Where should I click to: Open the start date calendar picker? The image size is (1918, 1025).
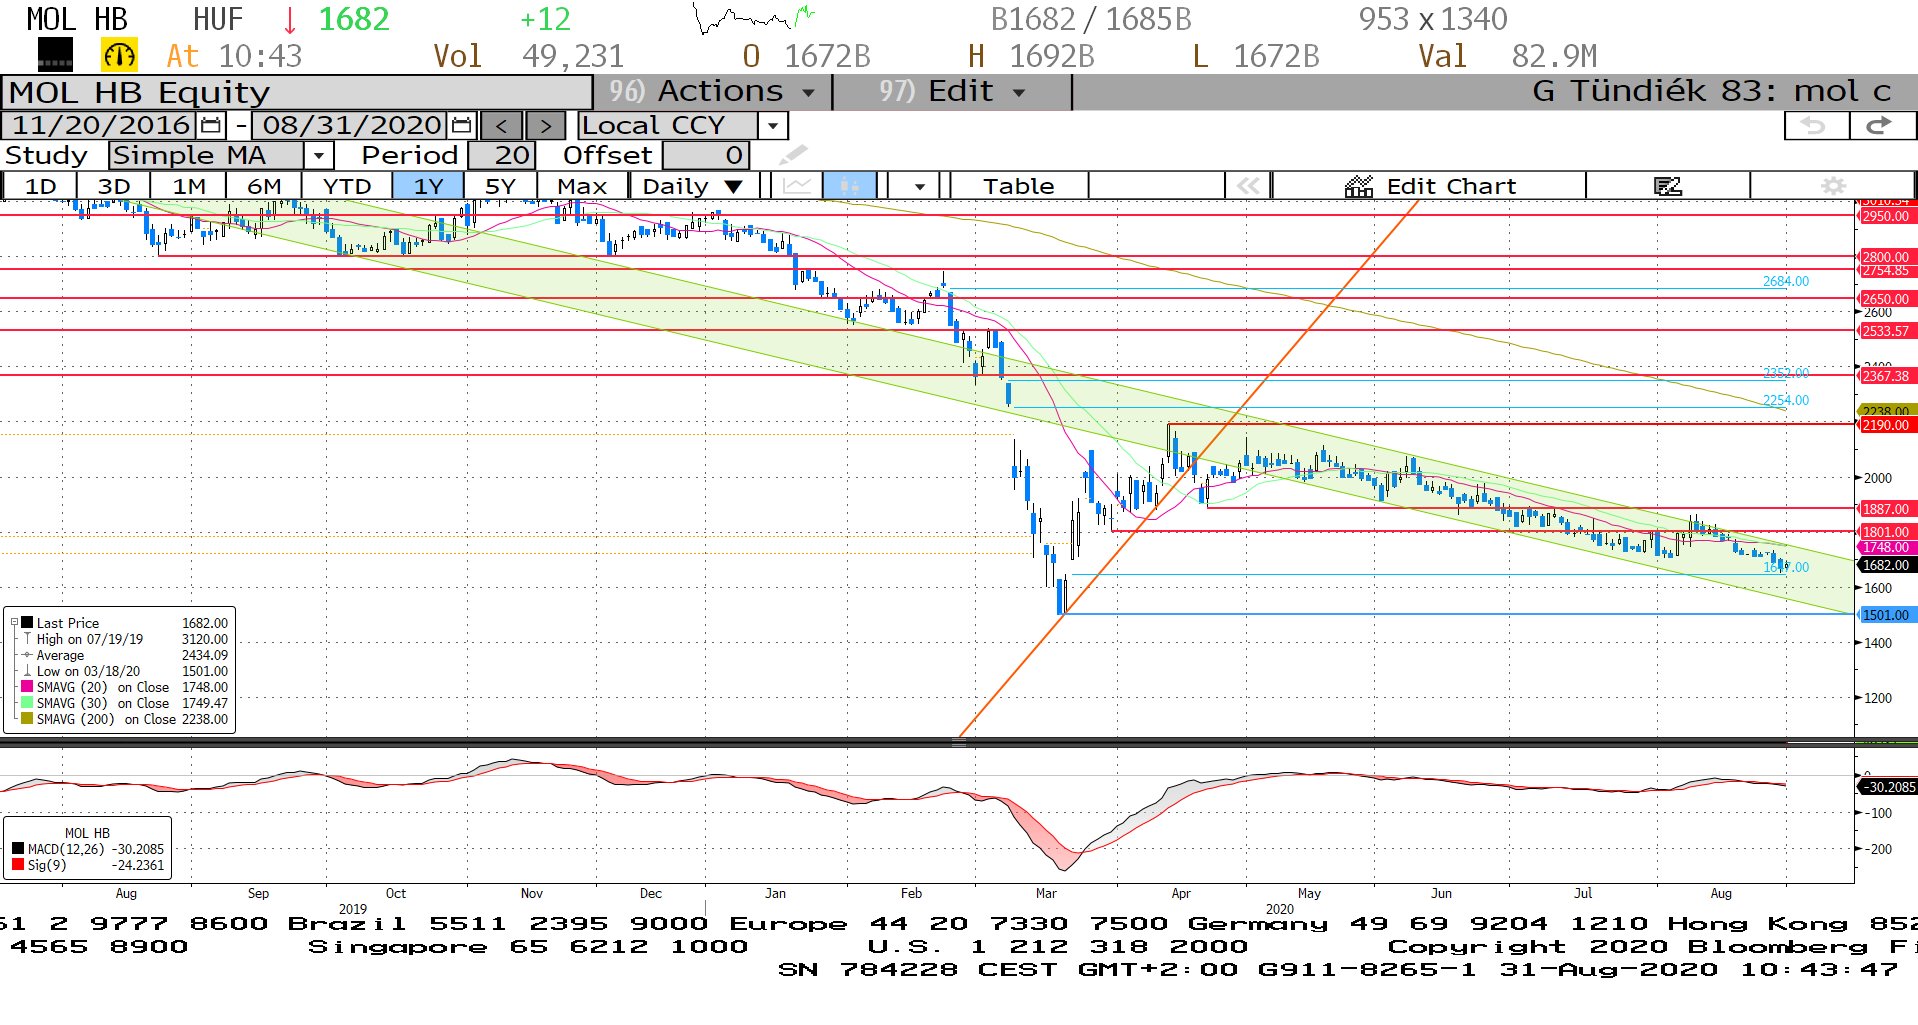[211, 126]
